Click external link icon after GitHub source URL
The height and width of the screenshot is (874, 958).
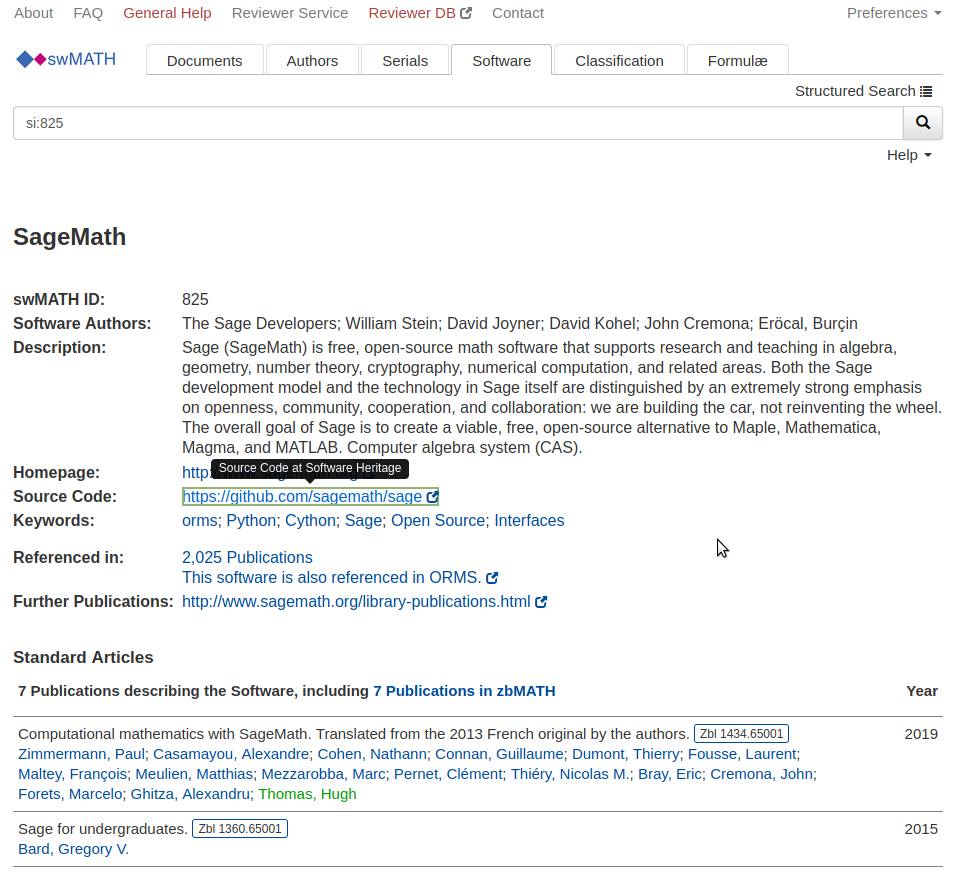432,497
